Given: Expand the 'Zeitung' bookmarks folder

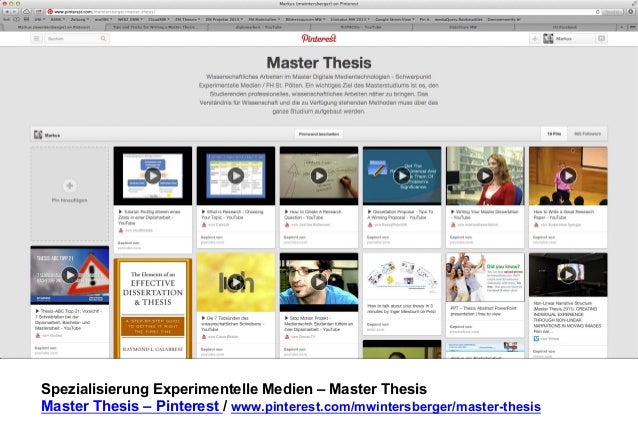Looking at the screenshot, I should pyautogui.click(x=79, y=20).
